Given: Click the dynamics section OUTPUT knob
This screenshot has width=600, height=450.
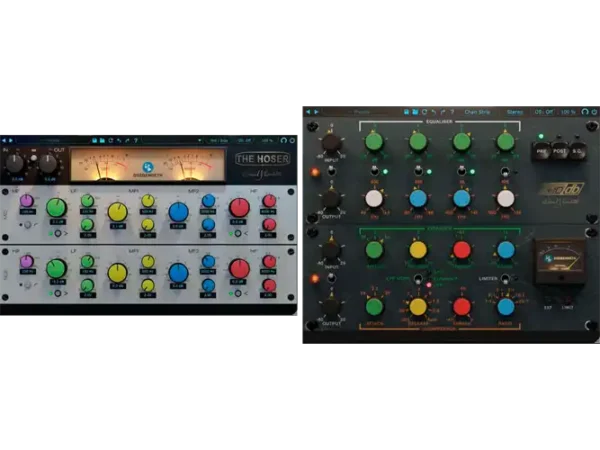Looking at the screenshot, I should click(331, 307).
